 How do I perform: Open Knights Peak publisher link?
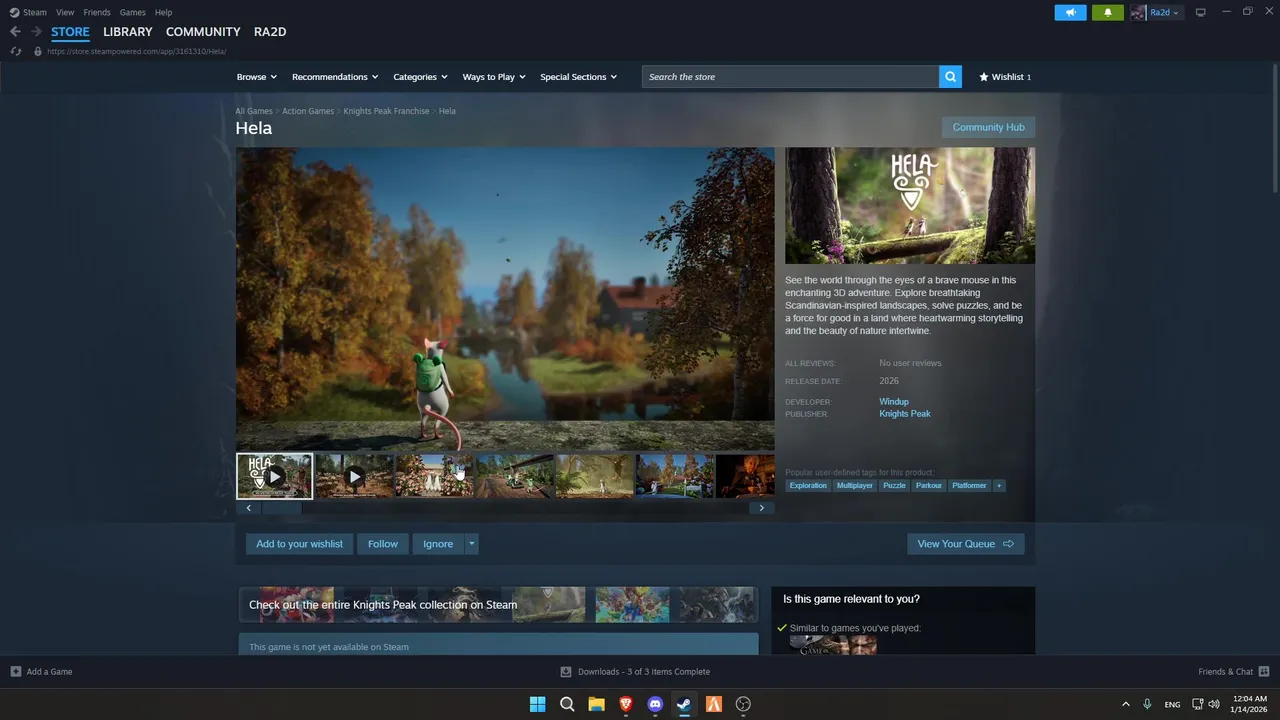[x=905, y=414]
